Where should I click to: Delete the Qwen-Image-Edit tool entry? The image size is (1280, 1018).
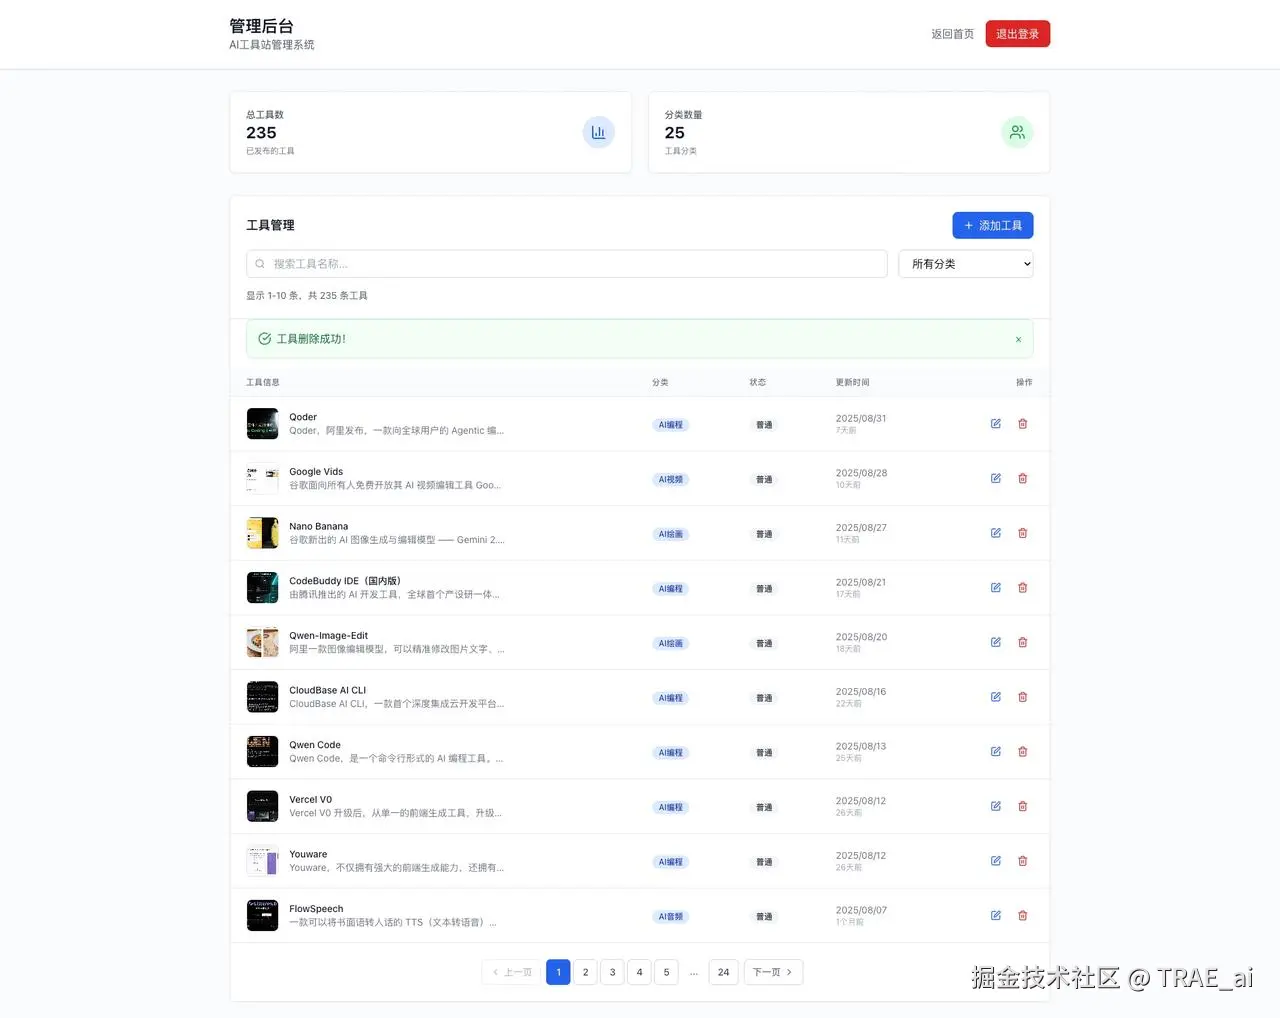pos(1023,642)
